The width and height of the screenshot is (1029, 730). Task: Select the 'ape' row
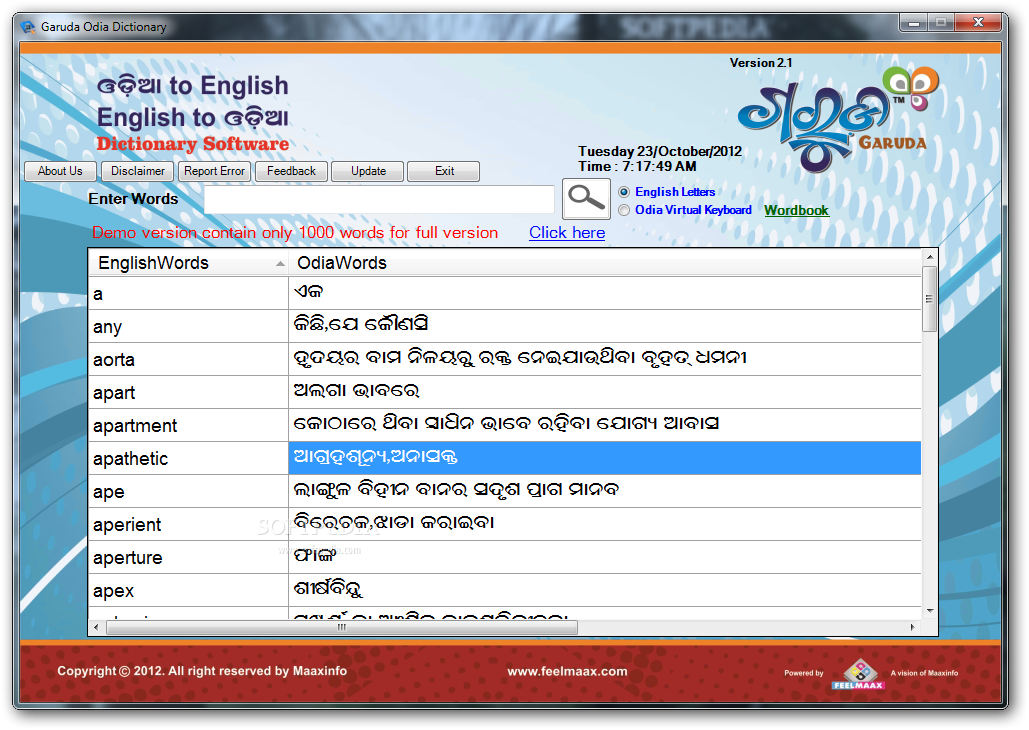pyautogui.click(x=505, y=491)
